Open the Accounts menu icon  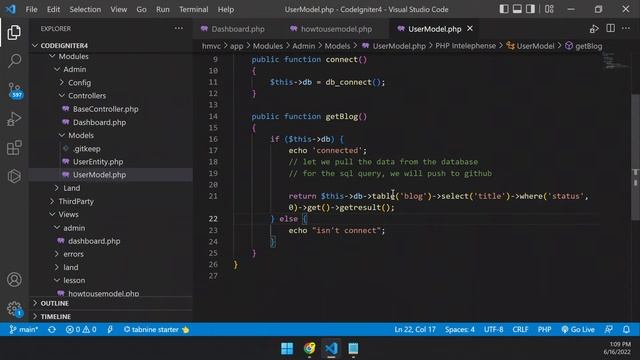[14, 280]
